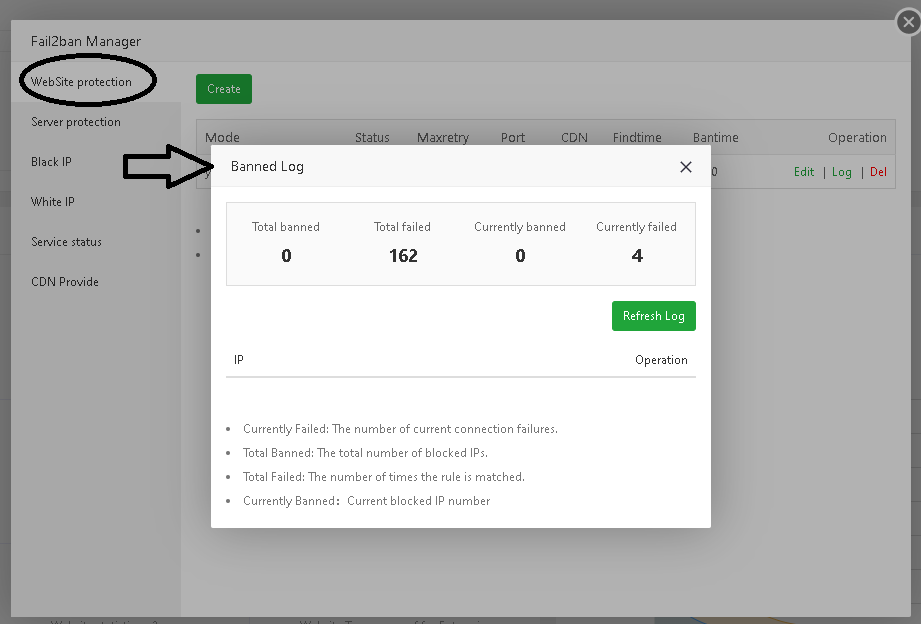921x624 pixels.
Task: Click the Fail2ban Manager title text
Action: click(x=86, y=41)
